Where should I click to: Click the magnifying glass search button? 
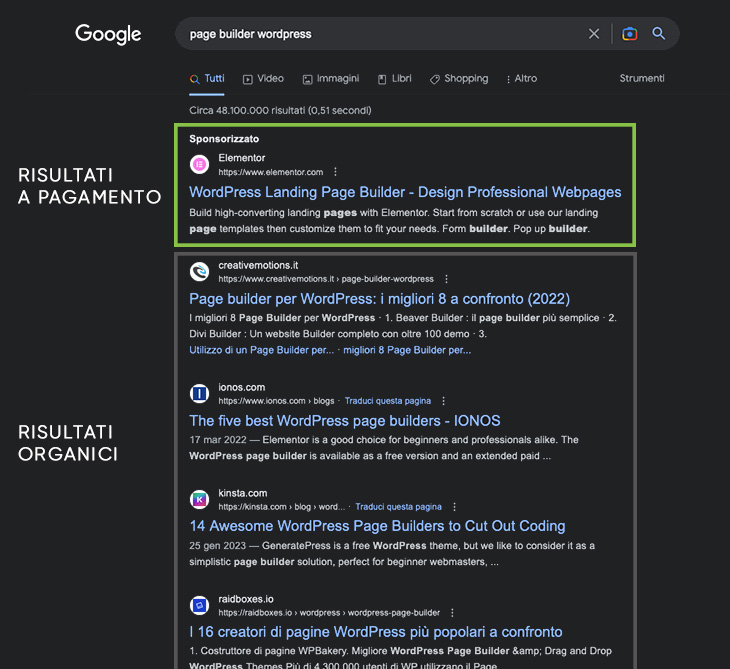658,34
